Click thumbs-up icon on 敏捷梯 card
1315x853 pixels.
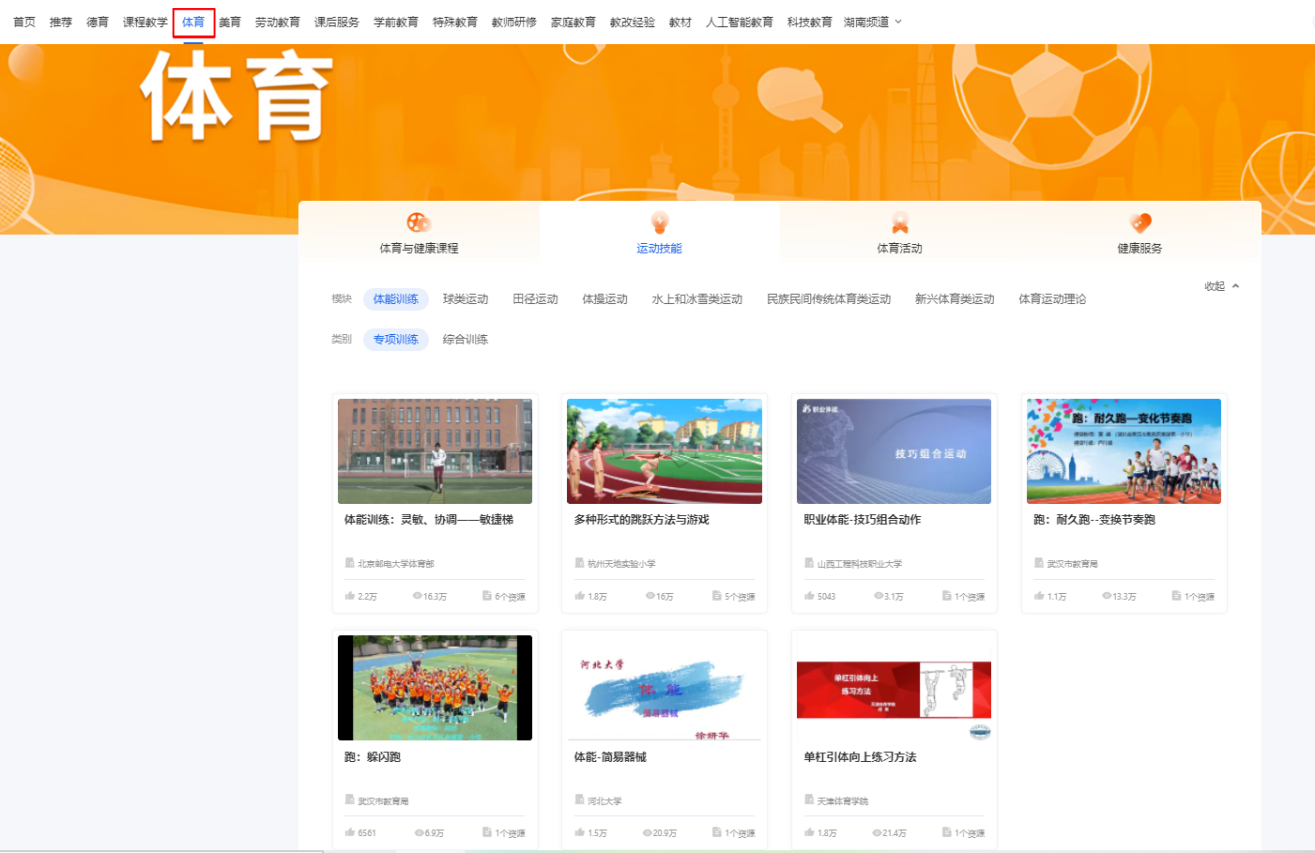pos(350,596)
